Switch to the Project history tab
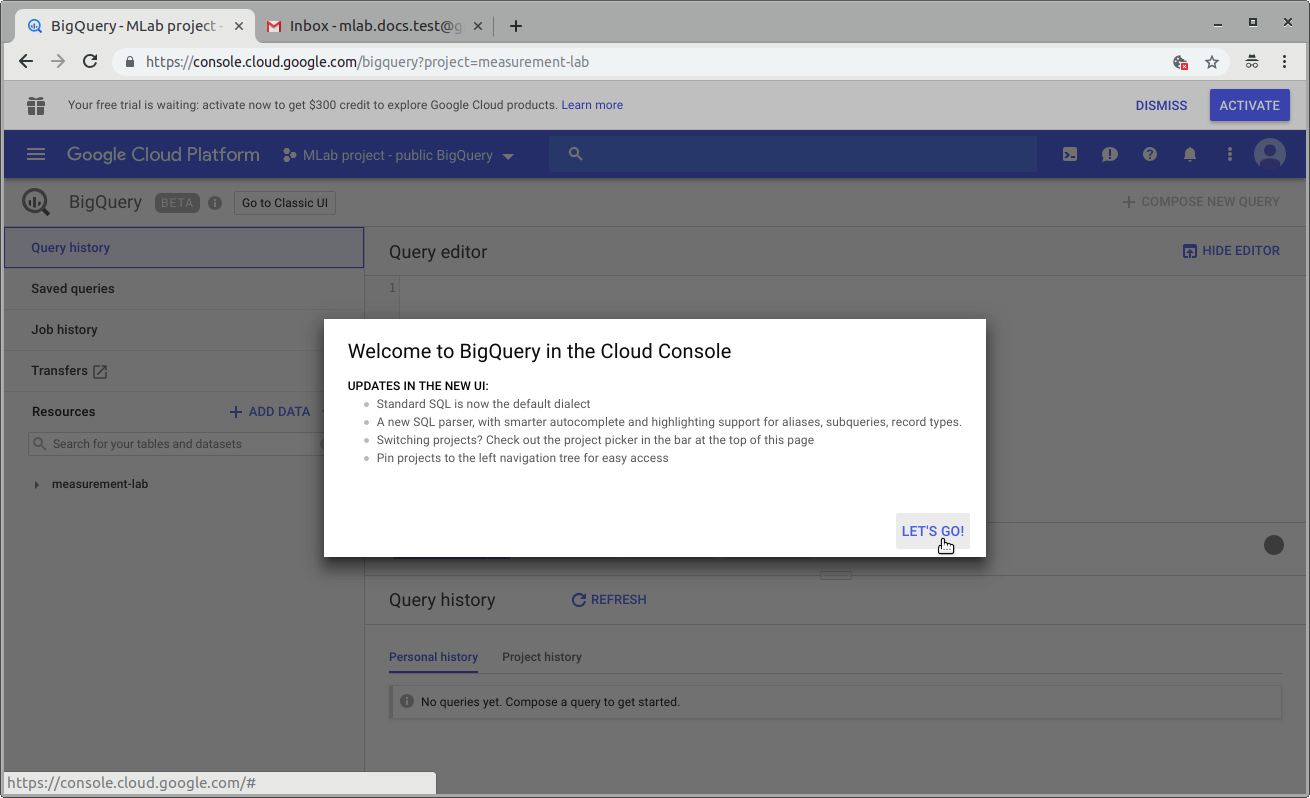The image size is (1310, 798). (542, 657)
